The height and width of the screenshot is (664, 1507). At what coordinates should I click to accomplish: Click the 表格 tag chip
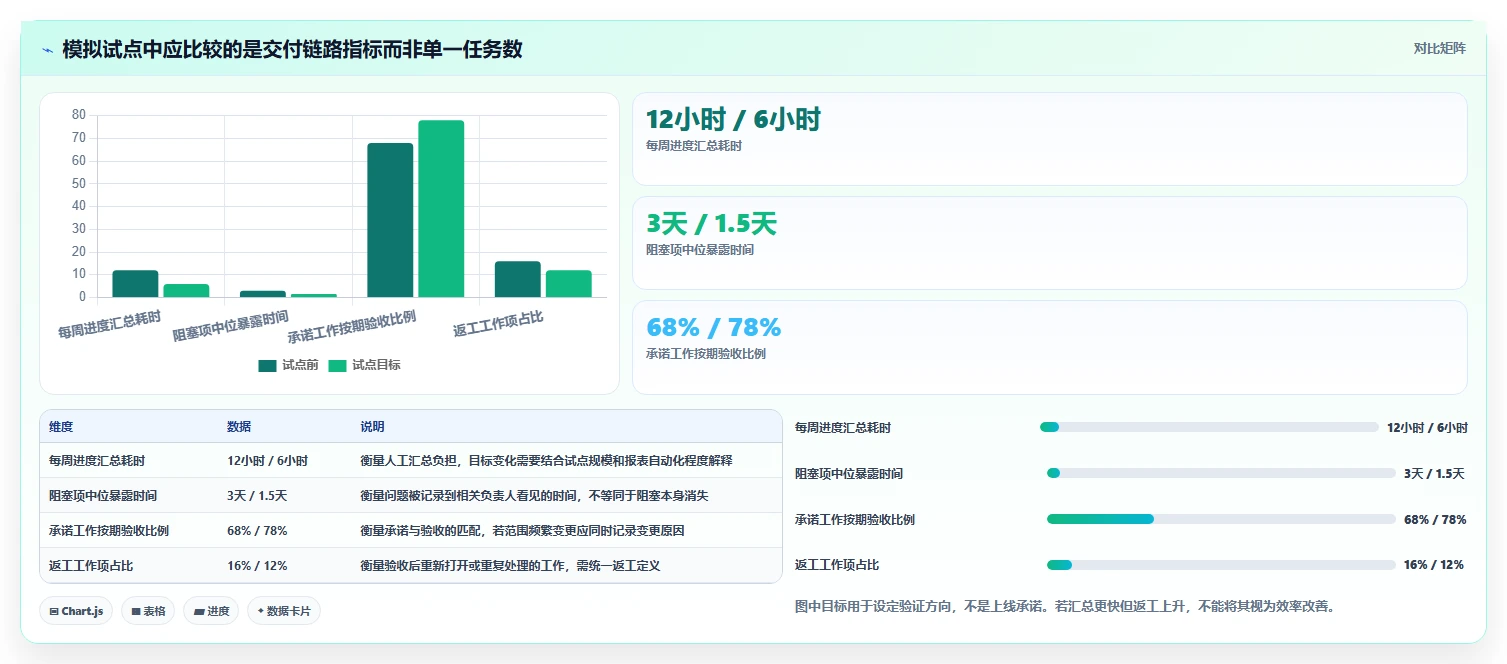pos(148,611)
